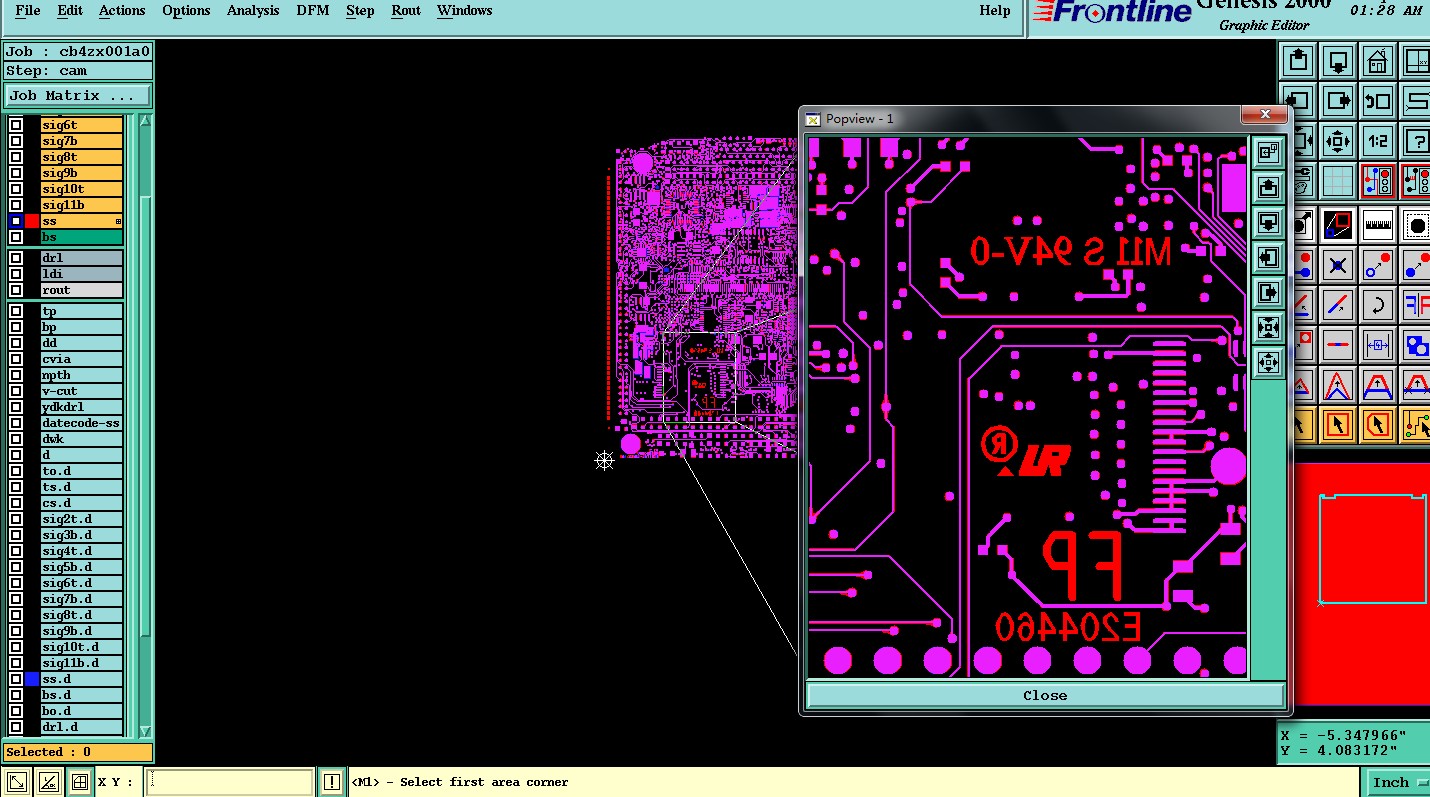The width and height of the screenshot is (1430, 797).
Task: Toggle checkbox for sig6t layer
Action: pyautogui.click(x=16, y=125)
